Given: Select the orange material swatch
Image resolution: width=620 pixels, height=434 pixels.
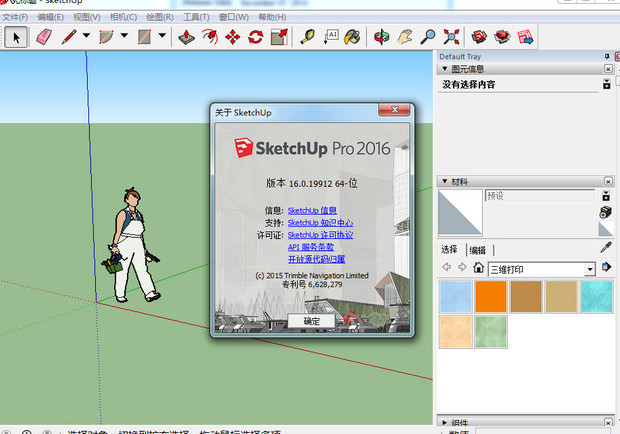Looking at the screenshot, I should pos(490,296).
